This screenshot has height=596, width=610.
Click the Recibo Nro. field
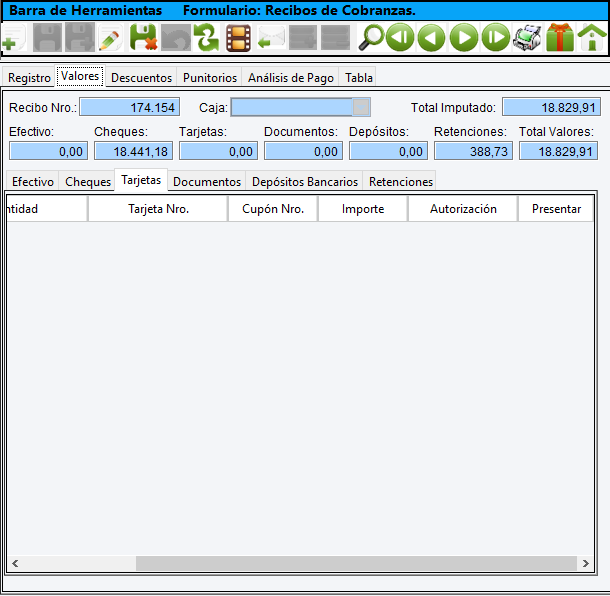(129, 107)
